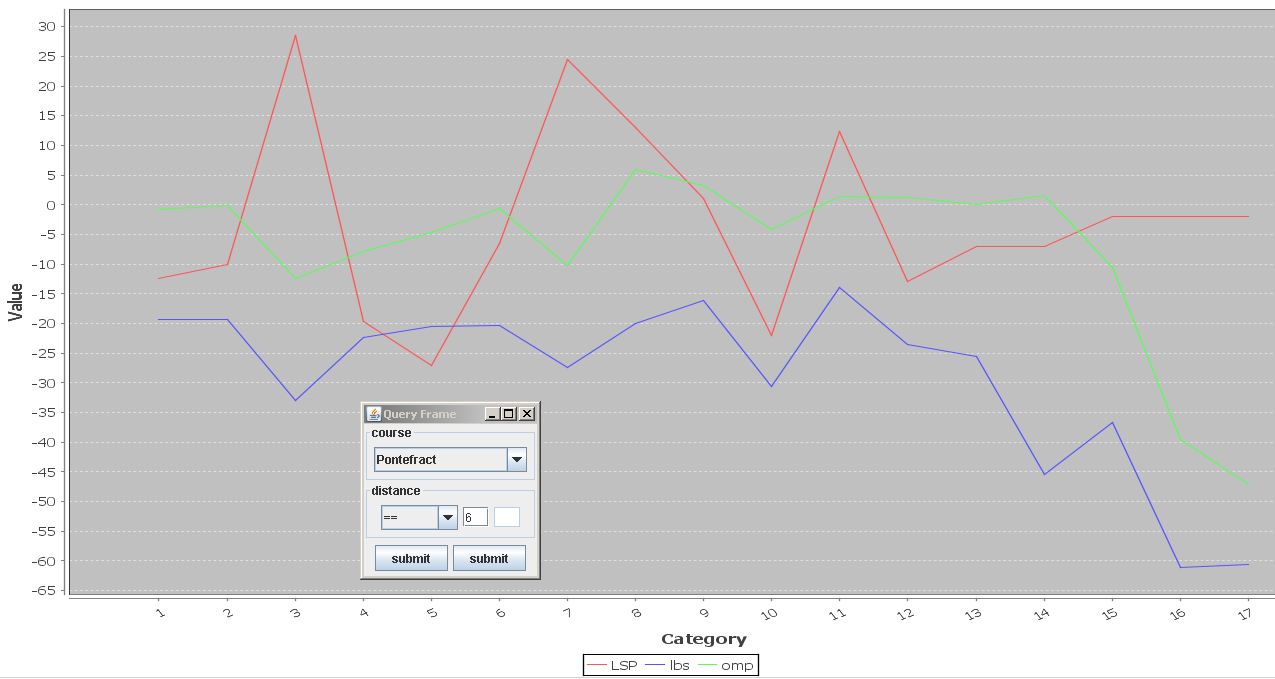
Task: Click the Java icon in Query Frame title bar
Action: click(374, 414)
